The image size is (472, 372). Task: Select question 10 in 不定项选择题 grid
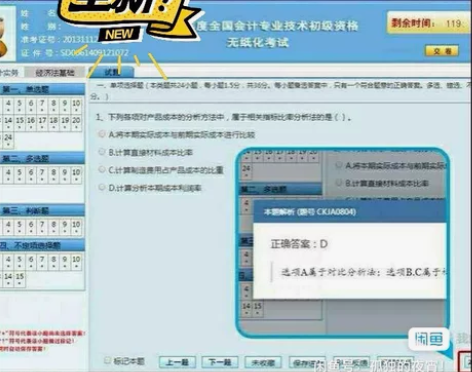pyautogui.click(x=76, y=261)
